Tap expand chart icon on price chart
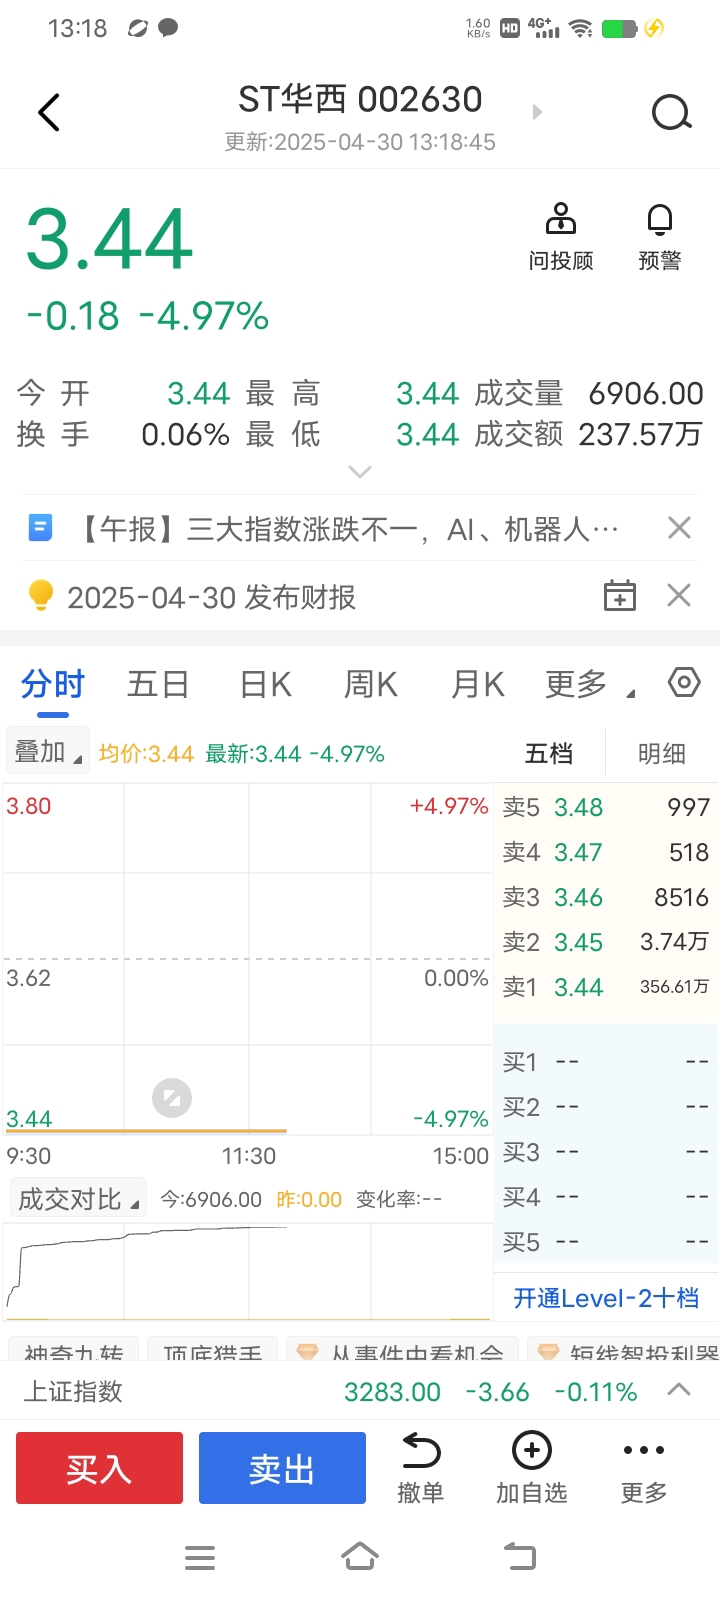720x1600 pixels. (x=172, y=1098)
